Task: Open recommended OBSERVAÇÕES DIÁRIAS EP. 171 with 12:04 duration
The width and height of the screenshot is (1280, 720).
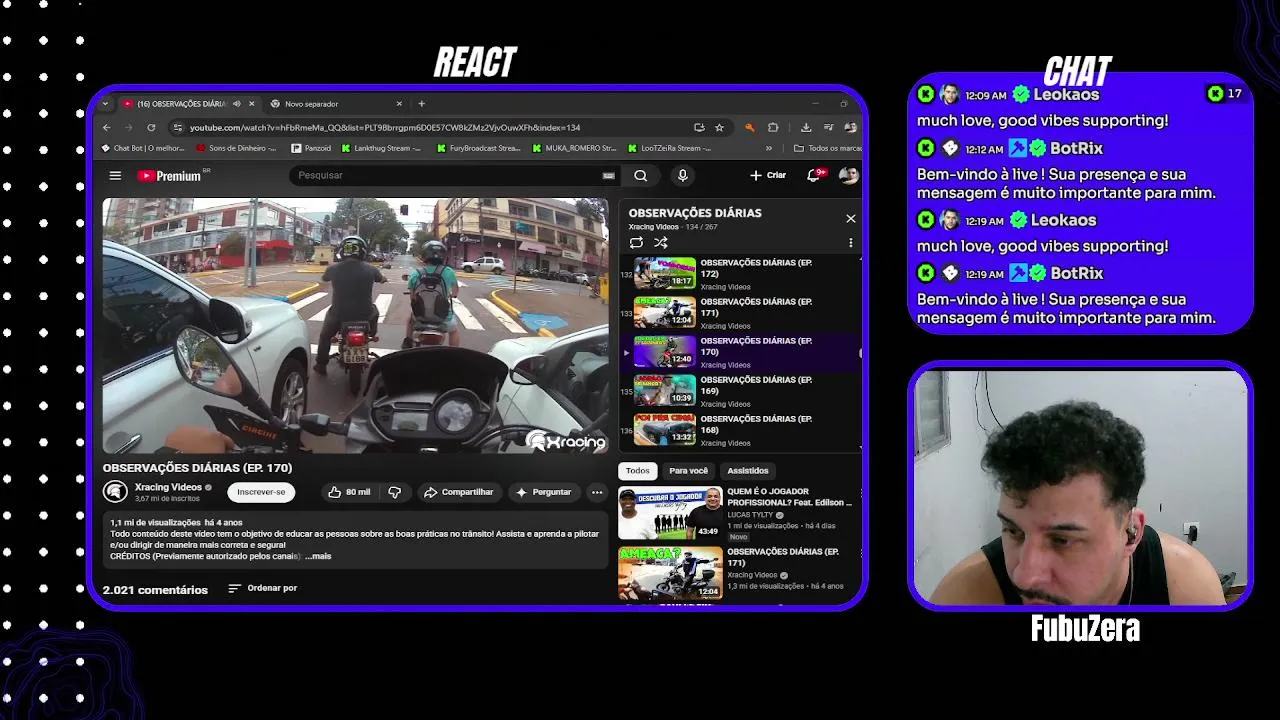Action: [737, 572]
